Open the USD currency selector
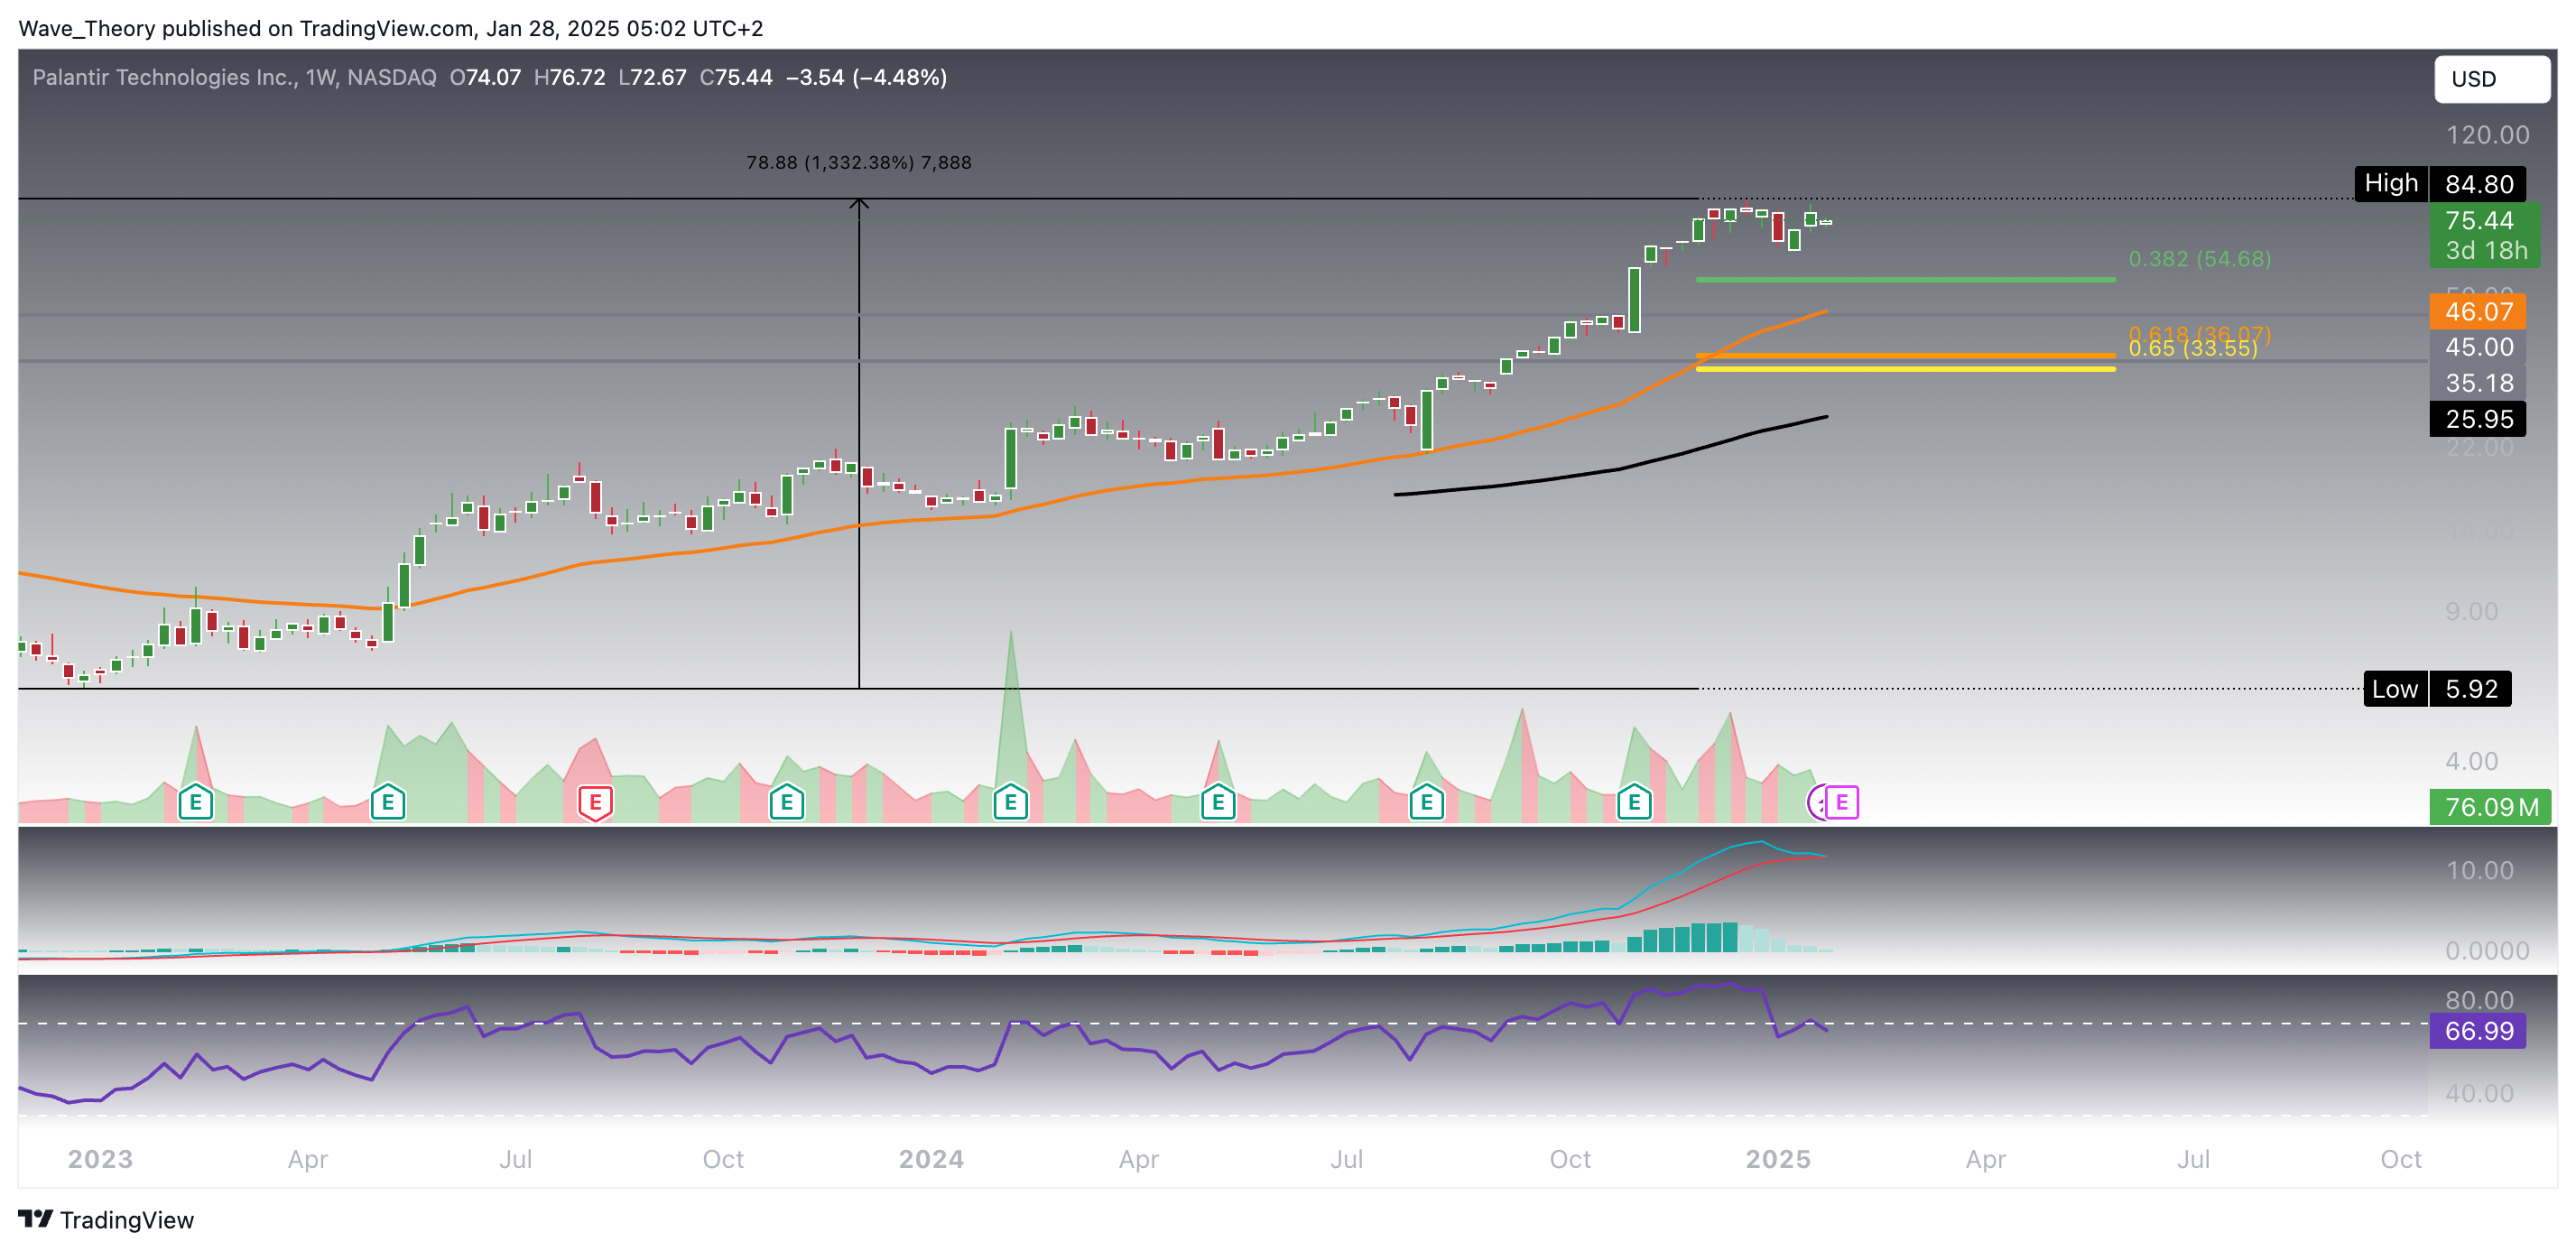The height and width of the screenshot is (1251, 2576). pos(2491,79)
